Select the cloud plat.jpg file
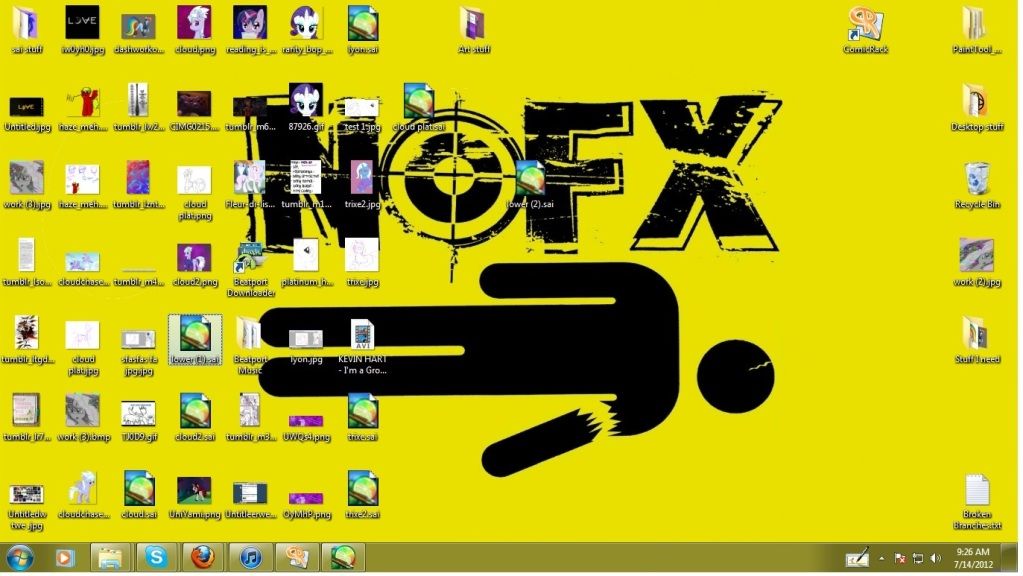The height and width of the screenshot is (576, 1023). pos(83,348)
